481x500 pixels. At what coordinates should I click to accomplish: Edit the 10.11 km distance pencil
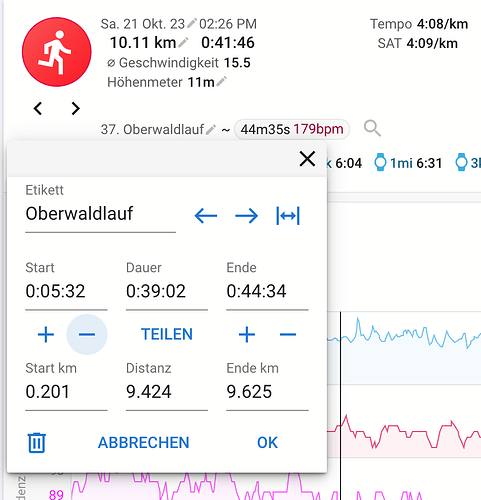(183, 42)
